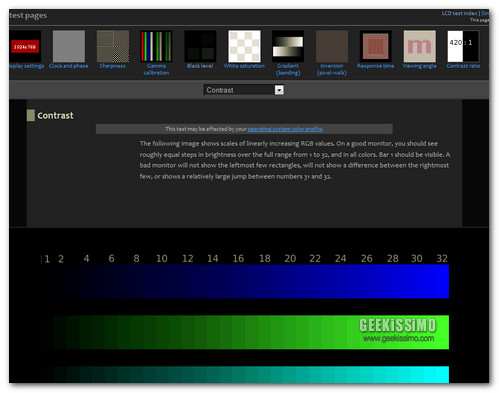Open the Viewing angle thumbnail
499x393 pixels.
(x=420, y=46)
